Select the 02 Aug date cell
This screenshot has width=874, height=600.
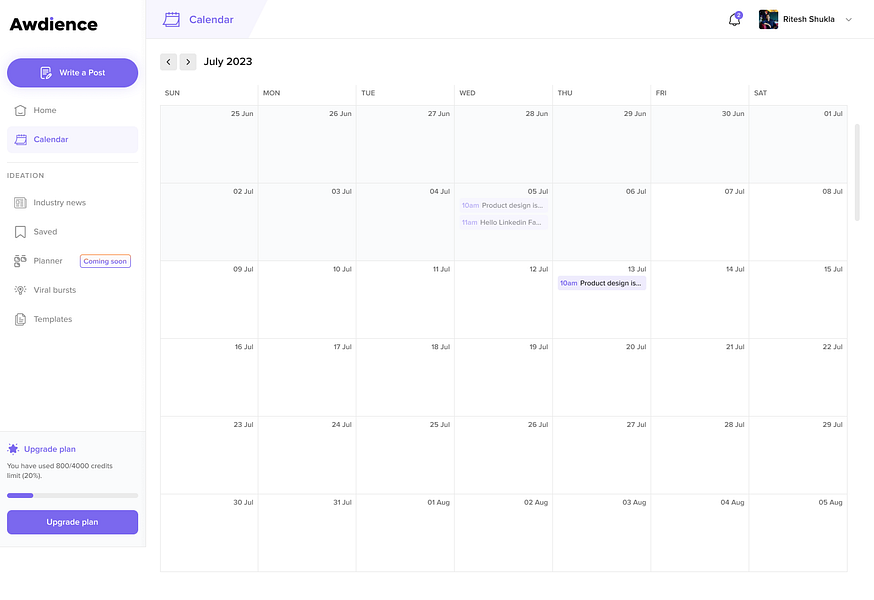(503, 533)
